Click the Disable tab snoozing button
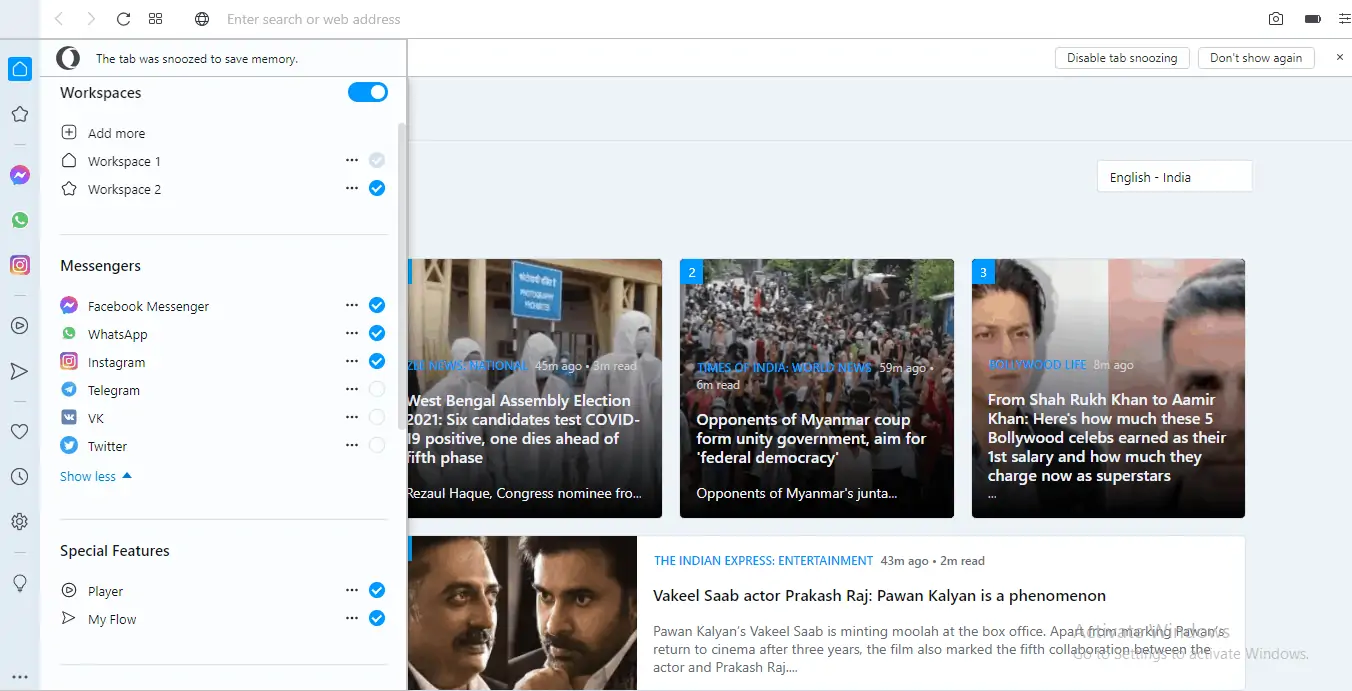 (1122, 57)
